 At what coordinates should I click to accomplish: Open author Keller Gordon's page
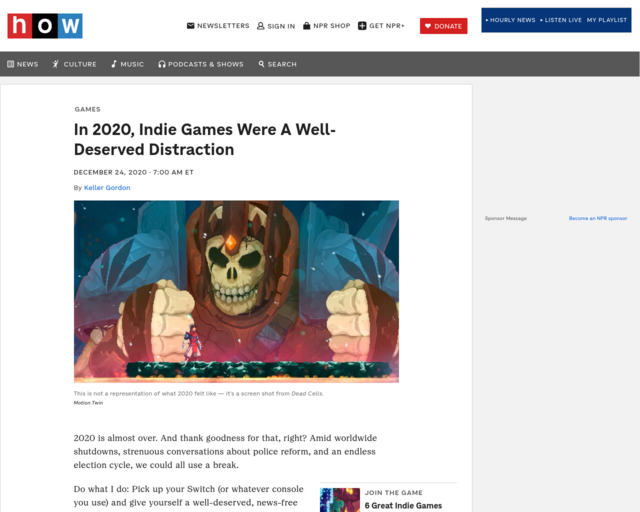coord(107,188)
